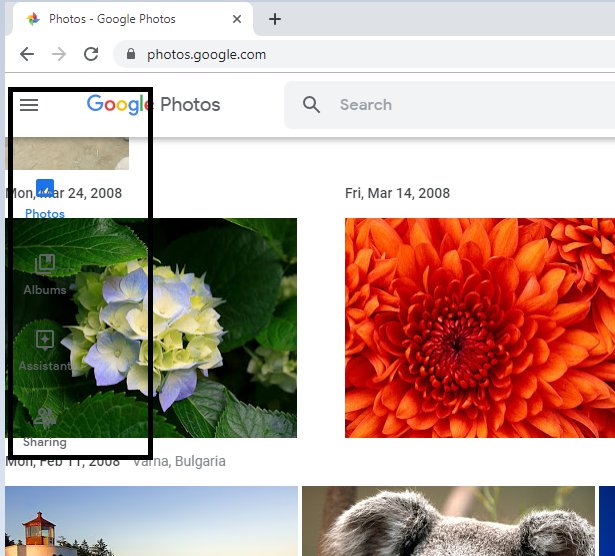Click the browser forward arrow
The height and width of the screenshot is (556, 615).
(59, 54)
